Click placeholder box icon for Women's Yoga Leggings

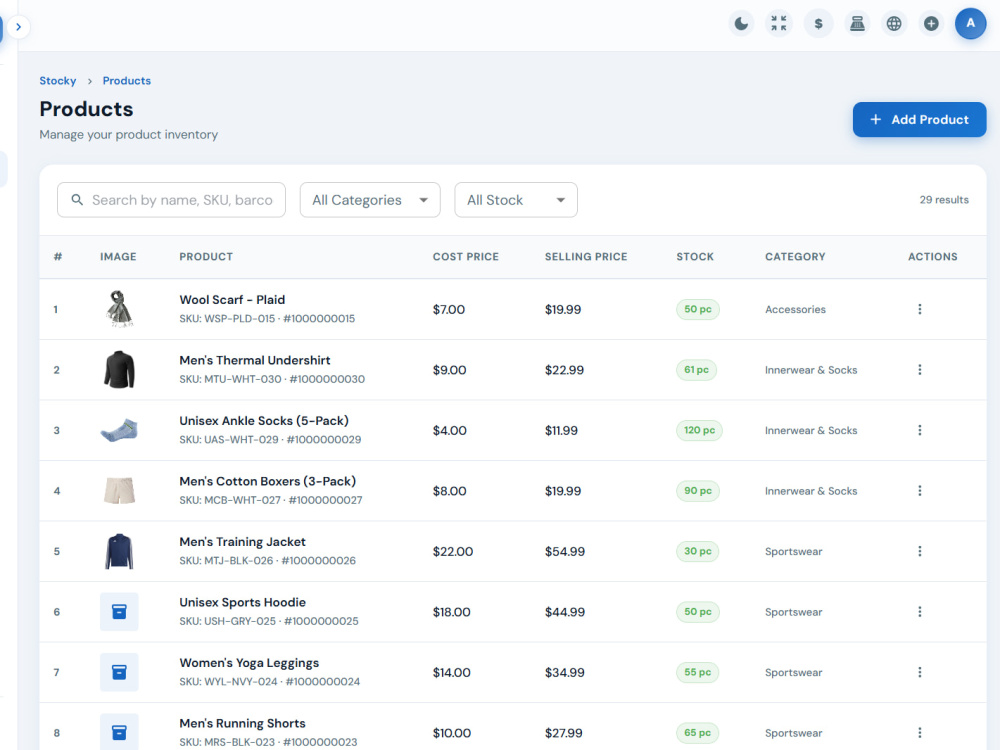point(119,673)
